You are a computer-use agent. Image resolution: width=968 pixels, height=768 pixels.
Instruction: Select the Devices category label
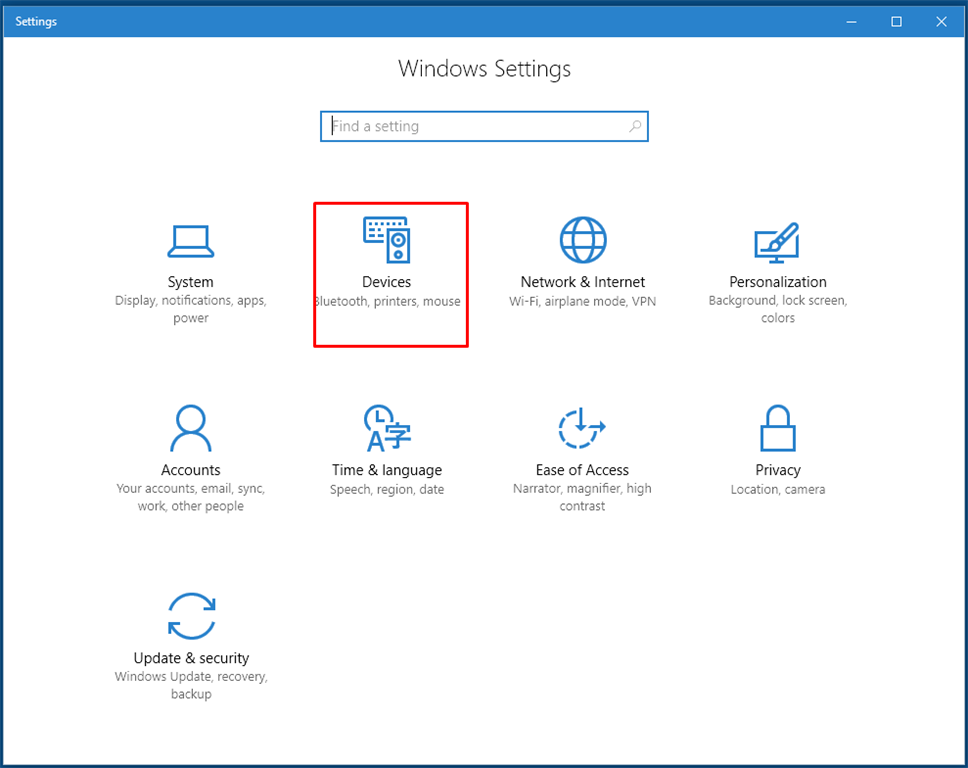386,282
